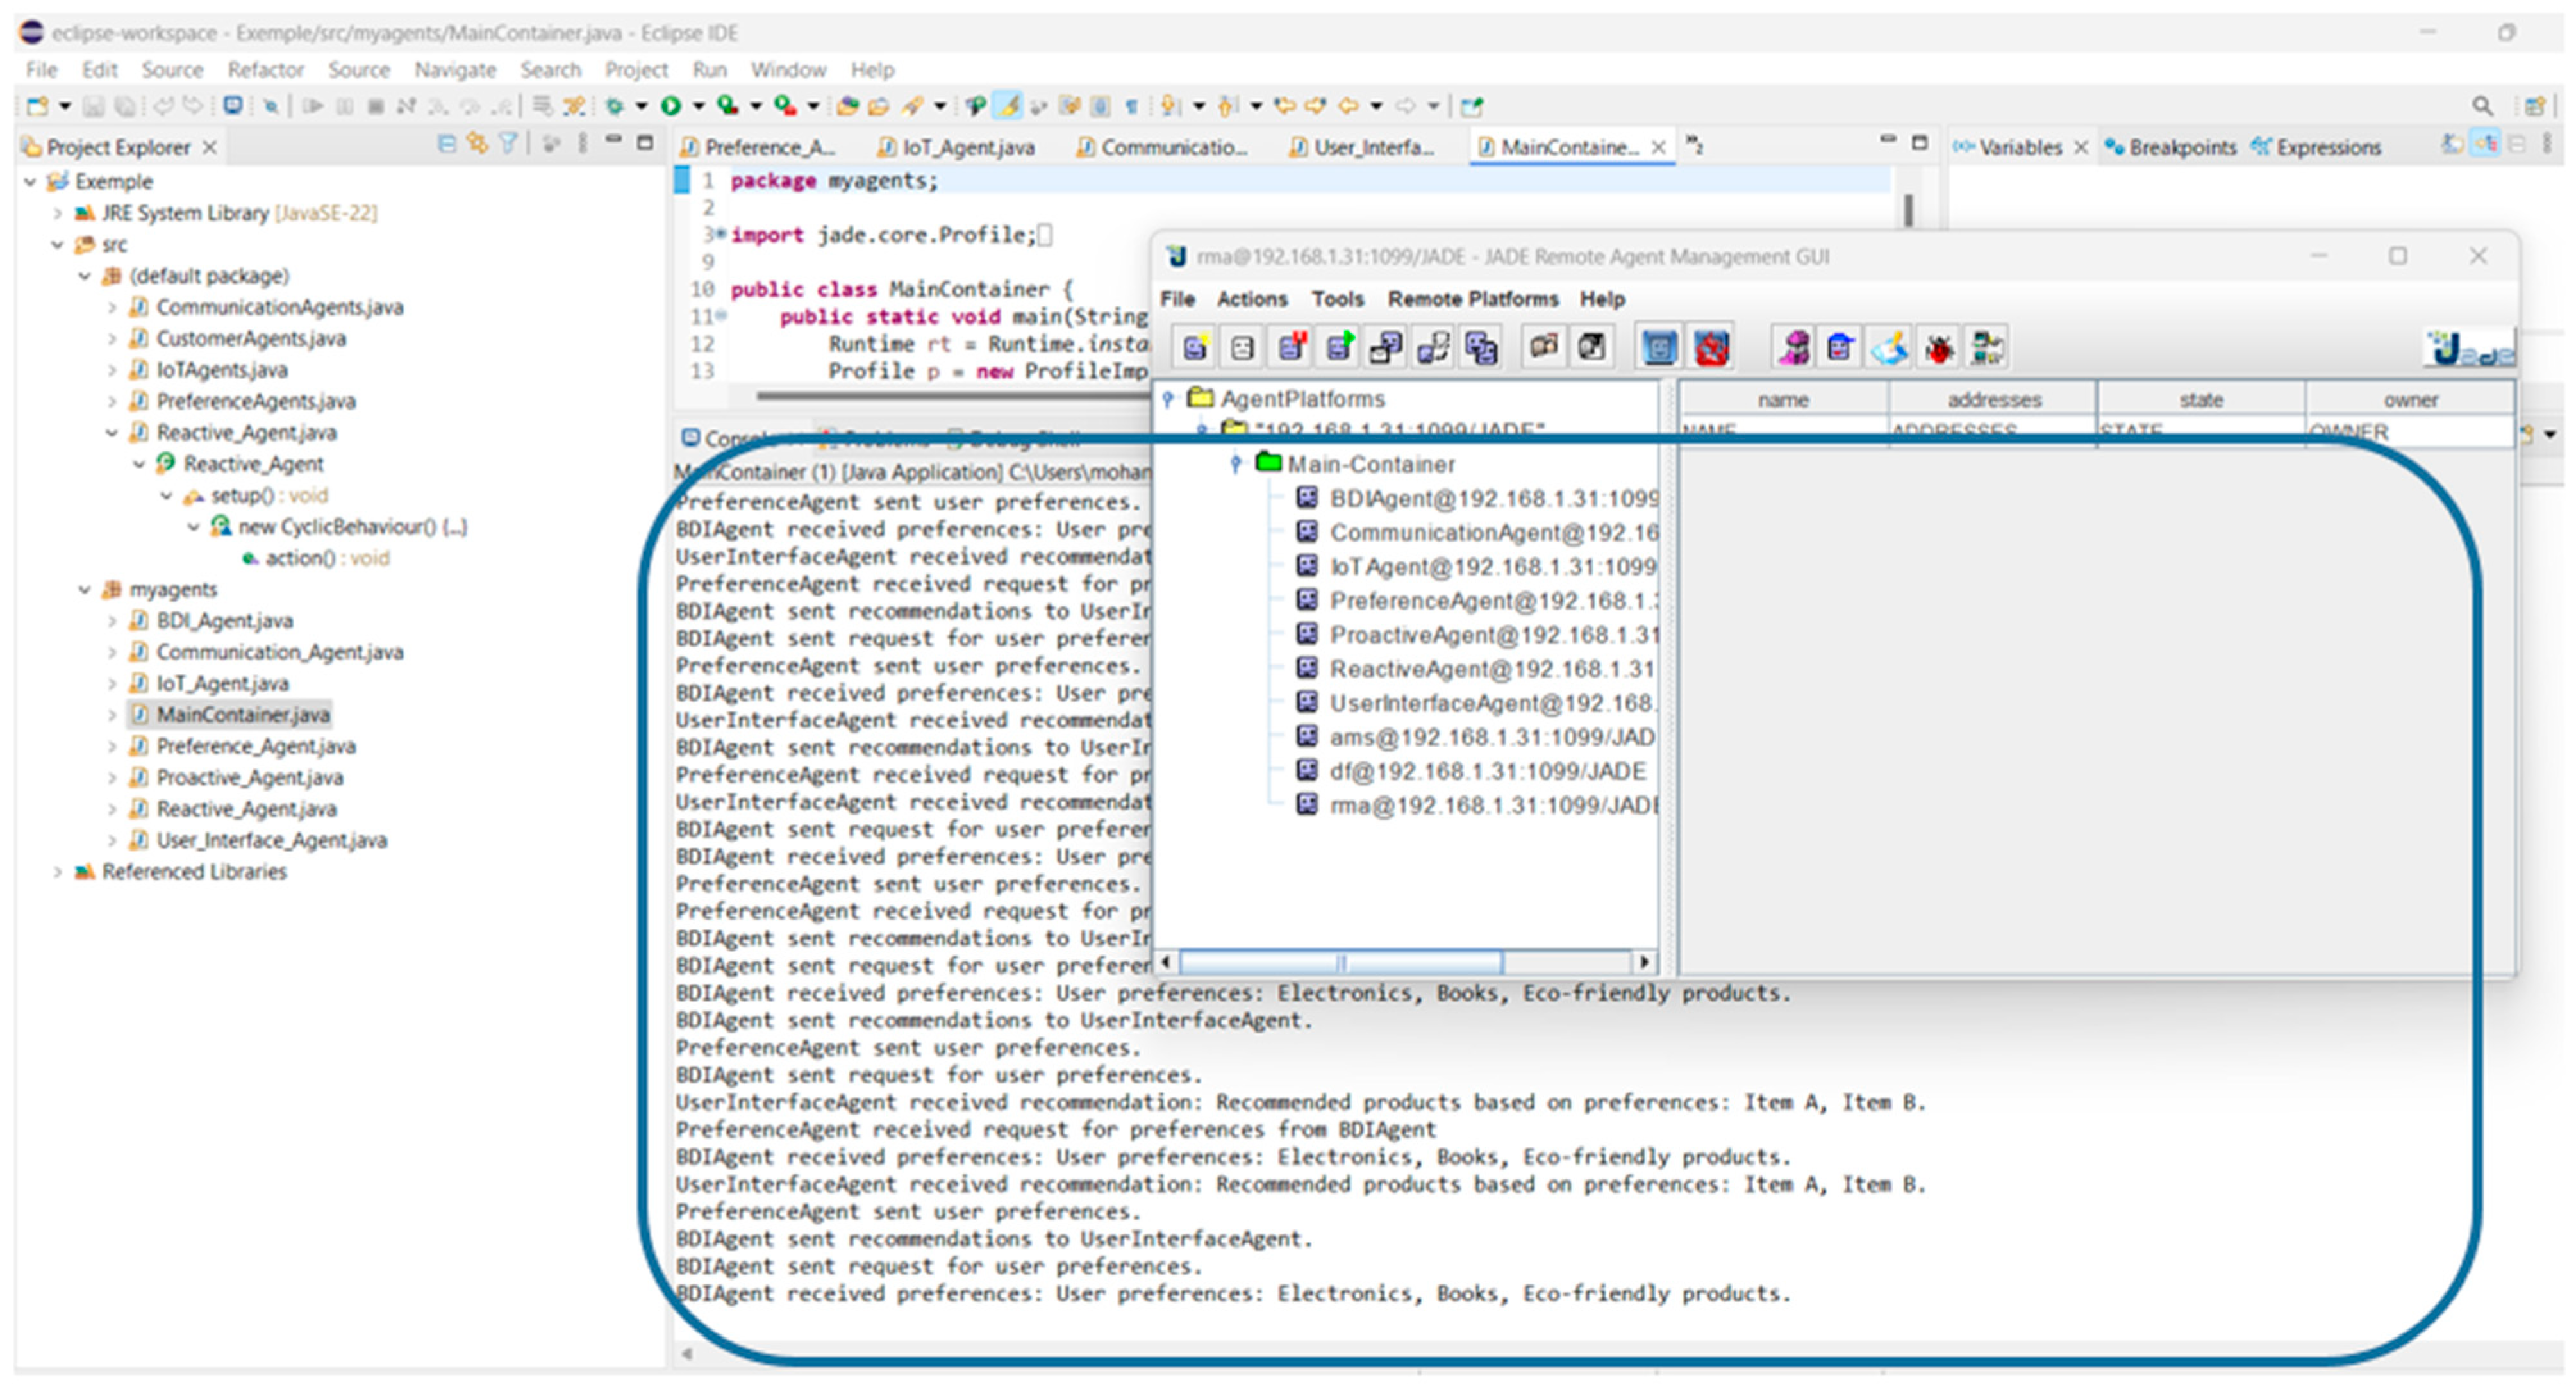The width and height of the screenshot is (2576, 1387).
Task: Open Proactive_Agent.java in Project Explorer
Action: 249,778
